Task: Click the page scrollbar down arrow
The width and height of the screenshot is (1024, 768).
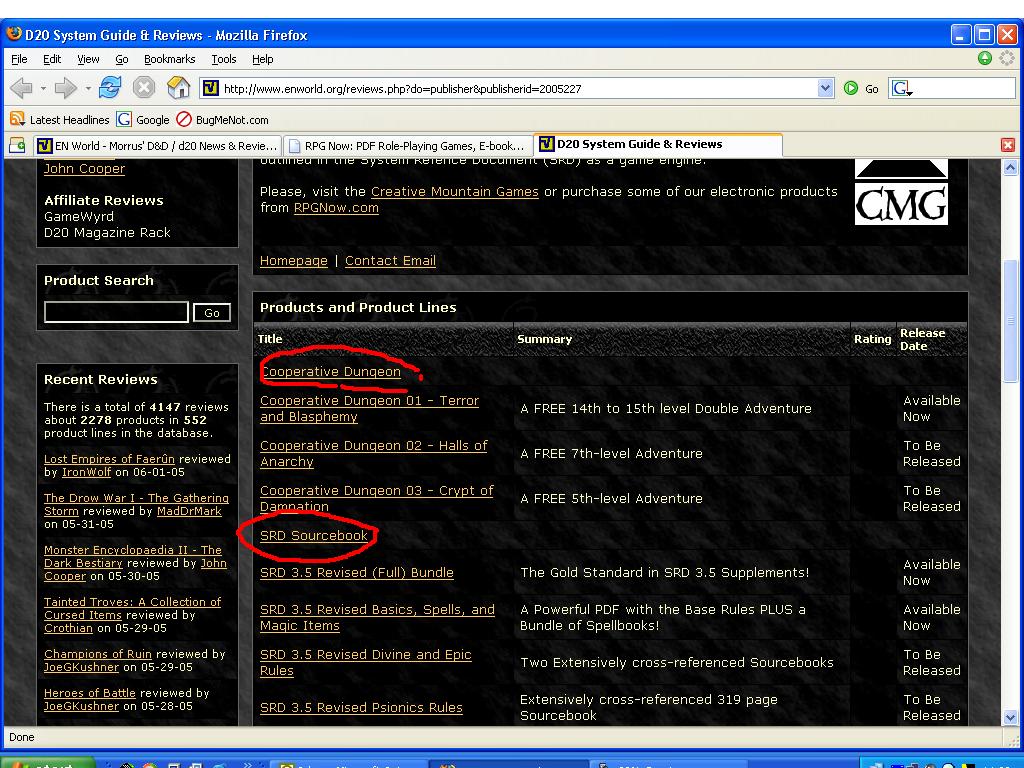Action: [x=1010, y=717]
